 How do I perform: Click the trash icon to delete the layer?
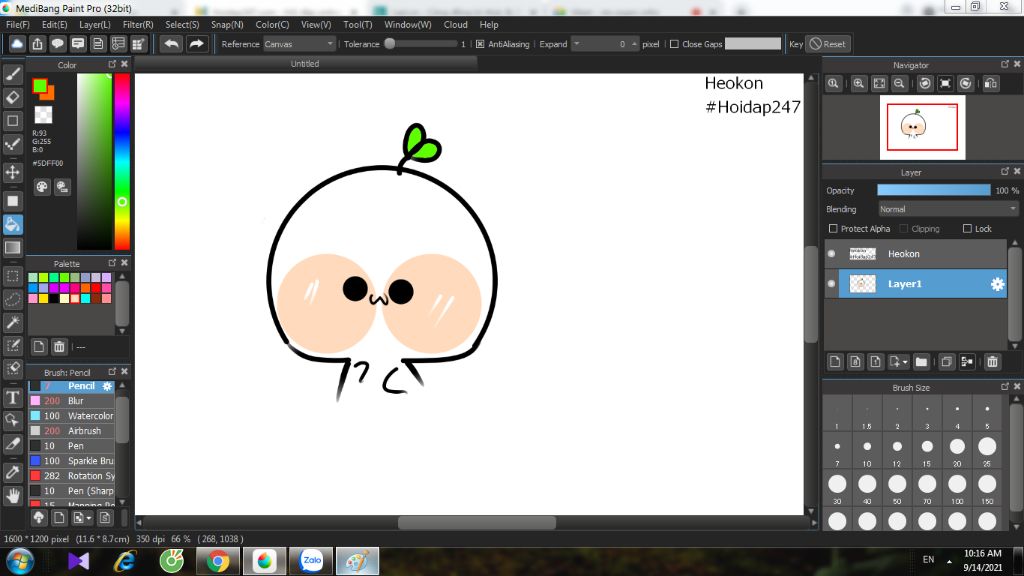(x=992, y=361)
